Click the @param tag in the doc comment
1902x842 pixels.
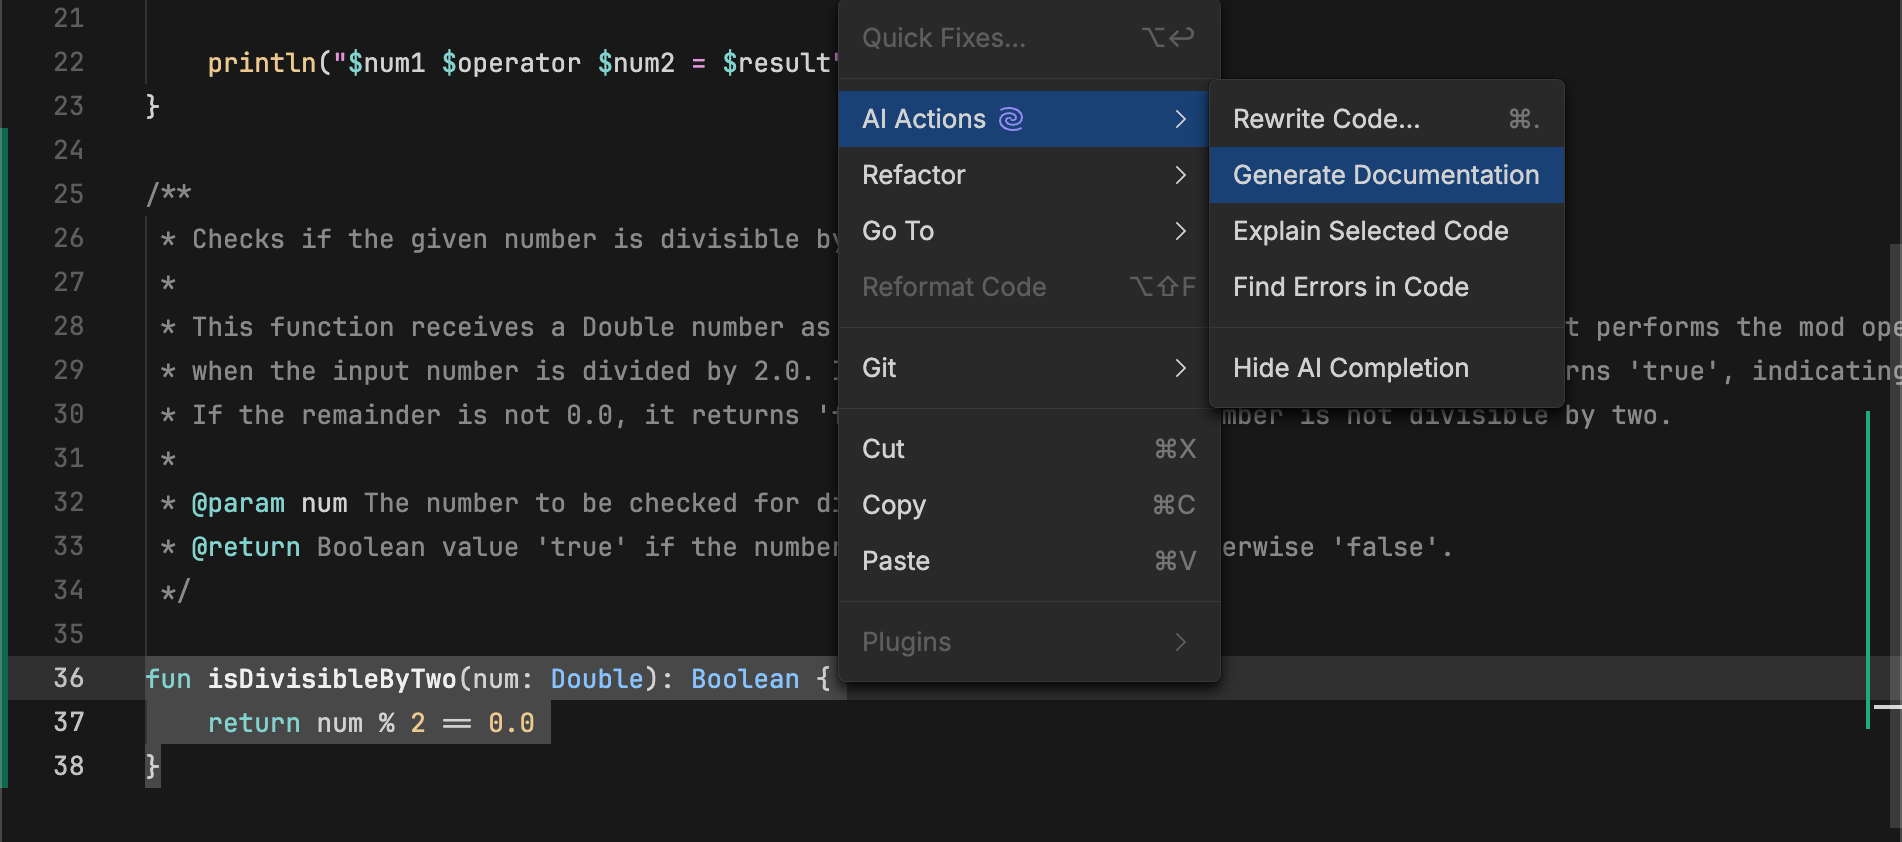[x=238, y=504]
